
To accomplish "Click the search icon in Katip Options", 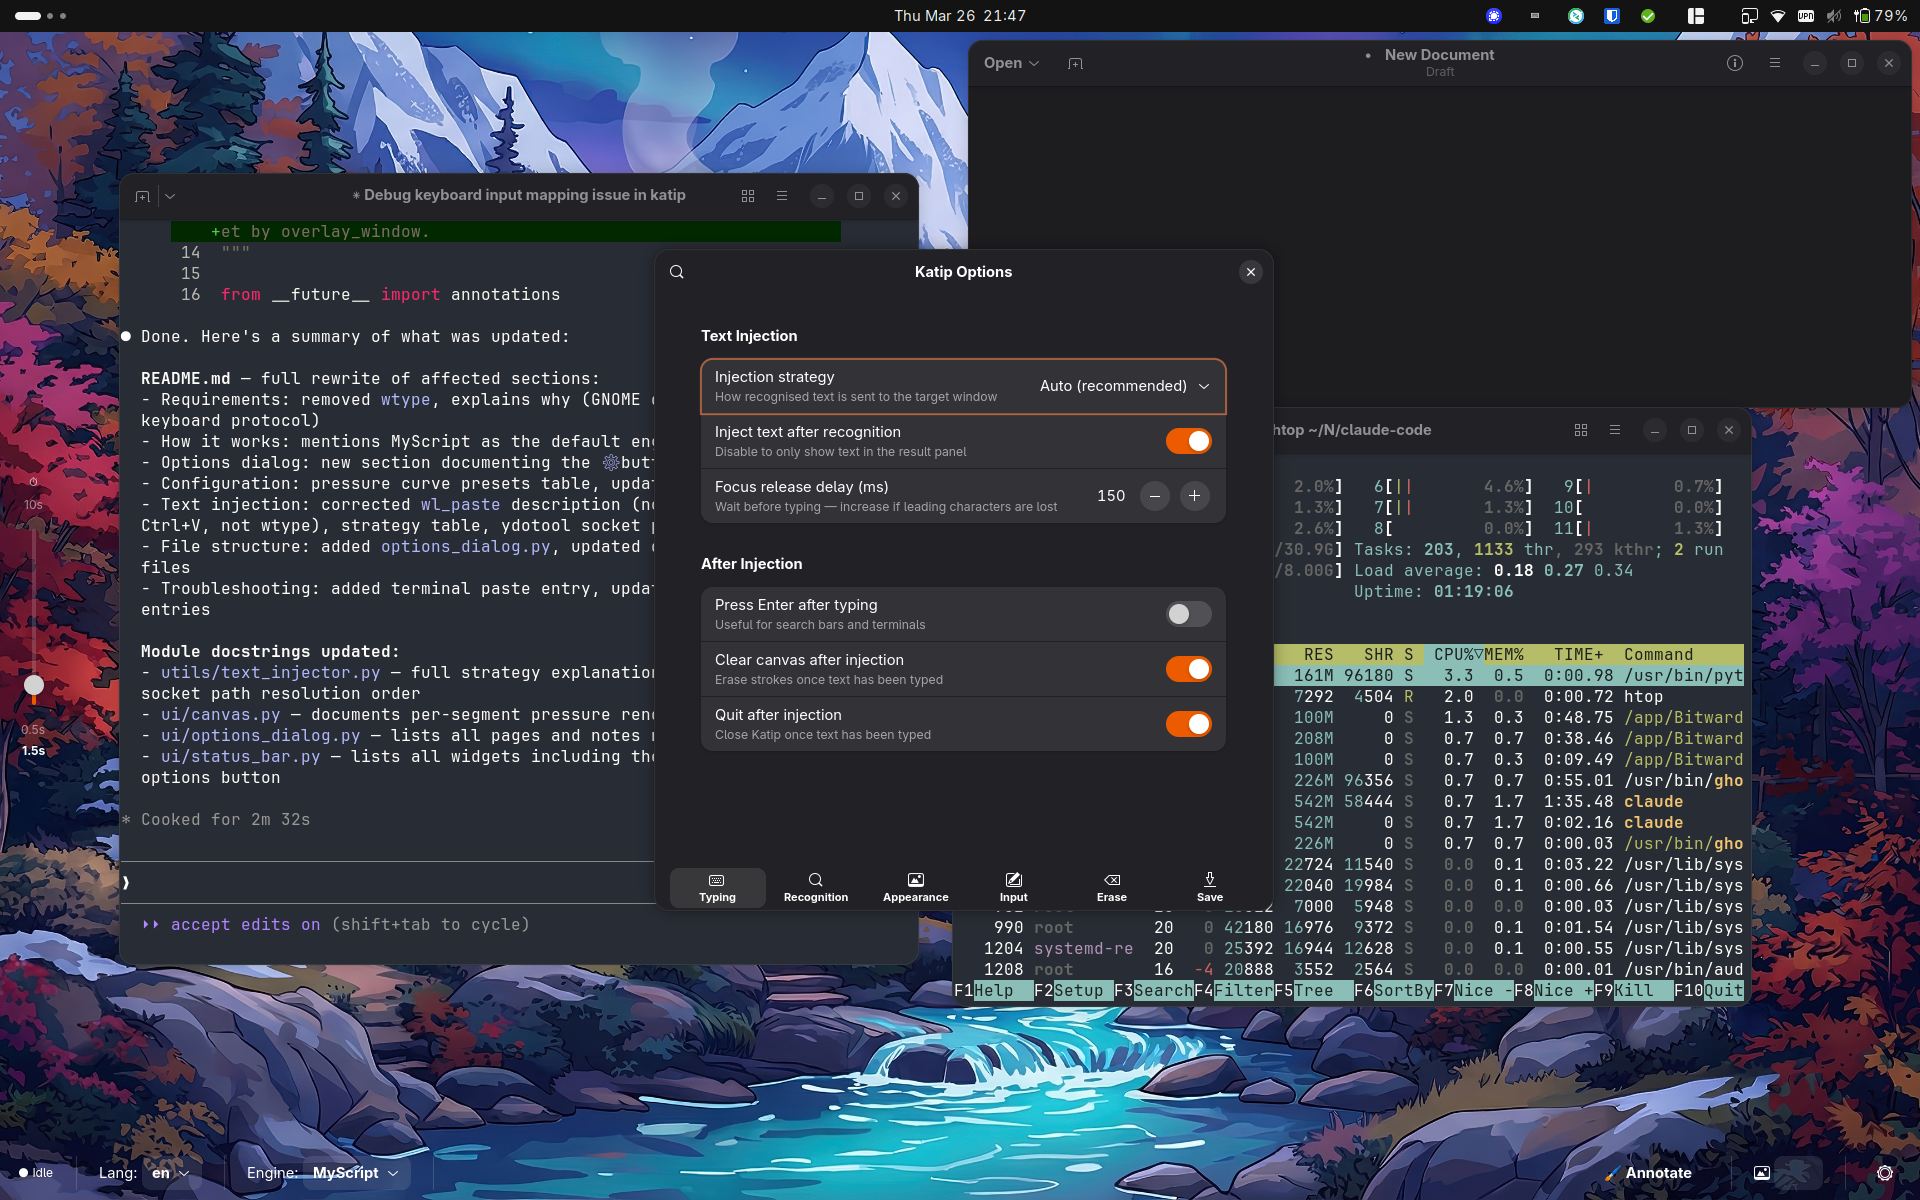I will coord(677,272).
